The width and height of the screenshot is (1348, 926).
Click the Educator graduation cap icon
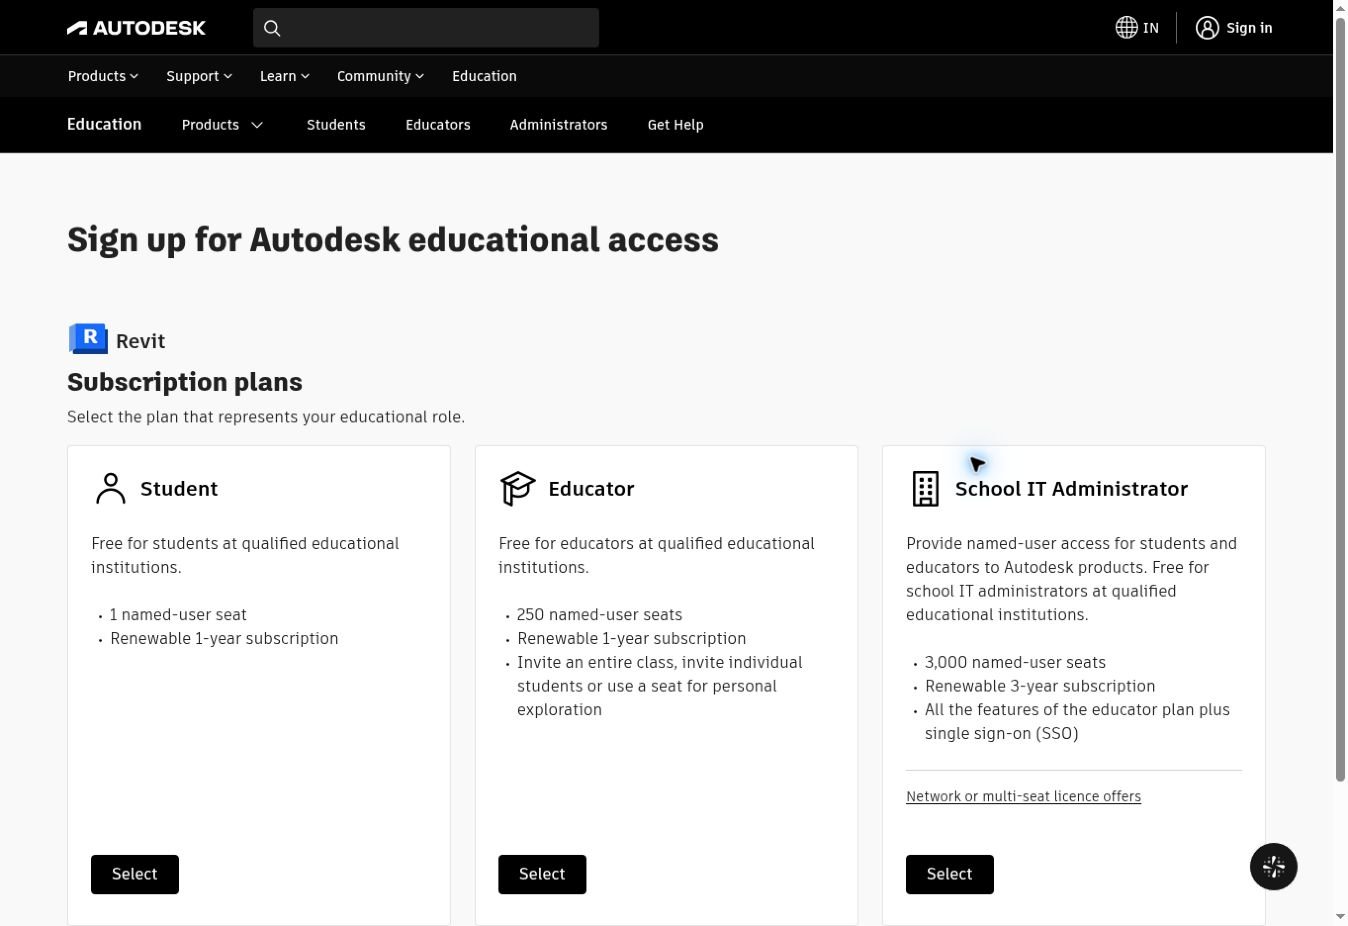[x=517, y=489]
